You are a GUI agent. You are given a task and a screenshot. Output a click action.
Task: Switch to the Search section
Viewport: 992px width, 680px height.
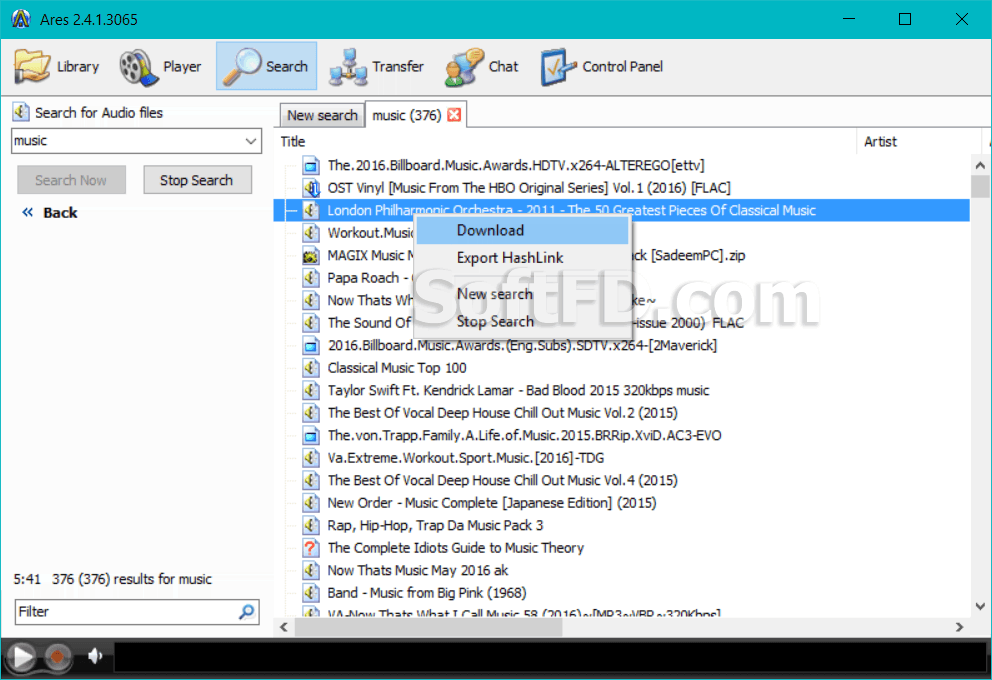click(266, 66)
